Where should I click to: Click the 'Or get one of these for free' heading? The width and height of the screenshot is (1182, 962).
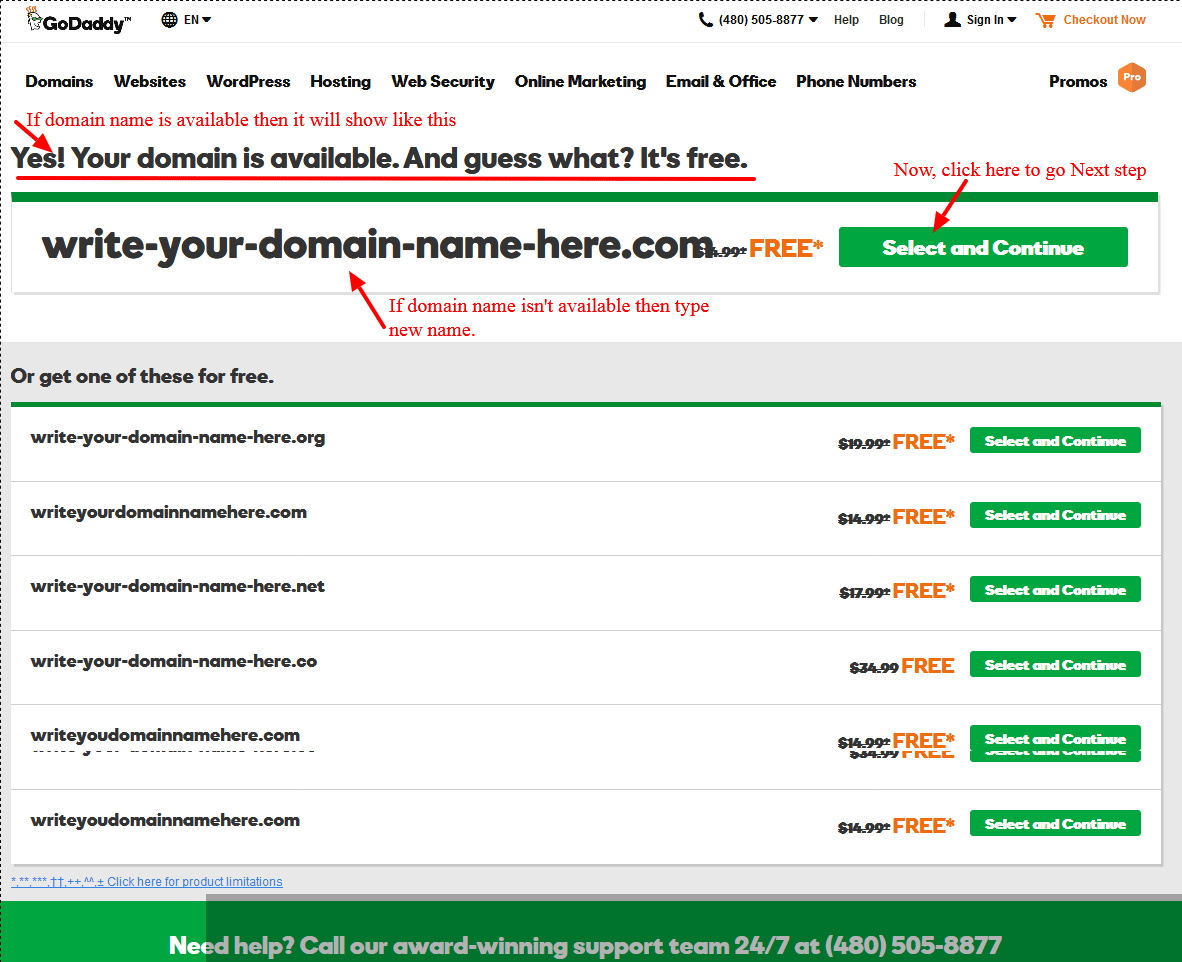(142, 376)
